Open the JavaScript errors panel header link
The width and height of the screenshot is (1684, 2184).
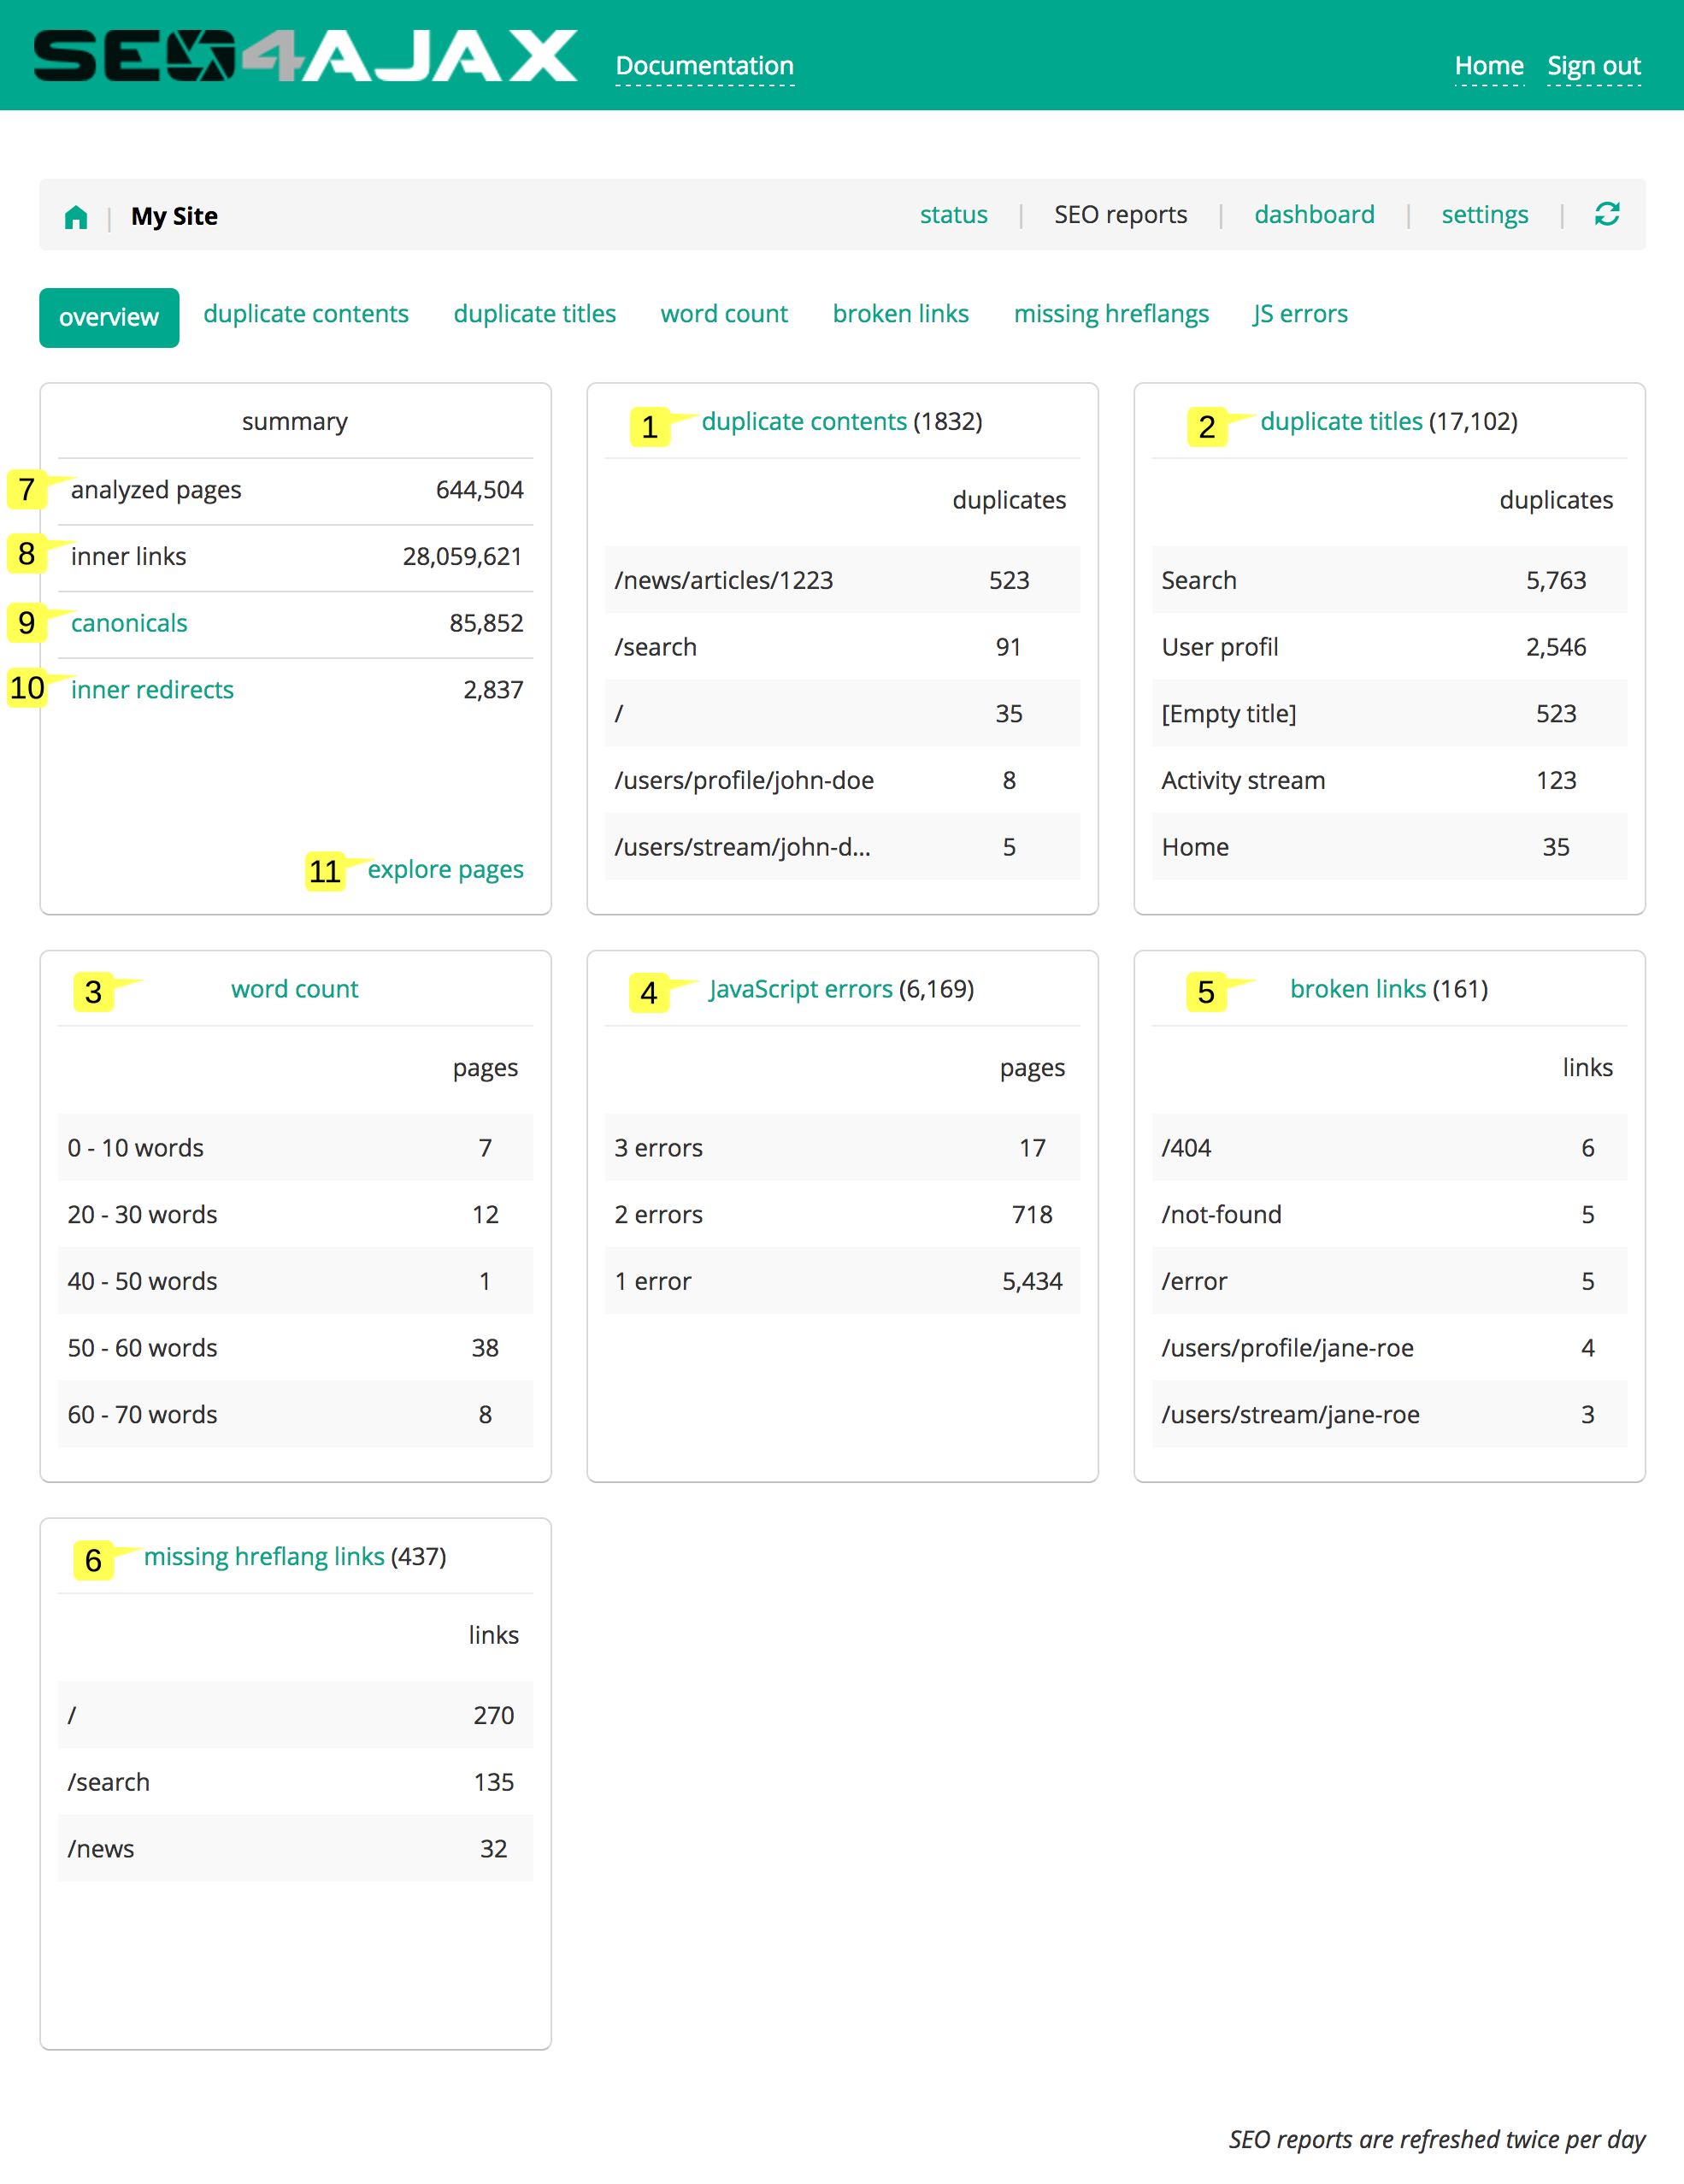click(x=800, y=989)
